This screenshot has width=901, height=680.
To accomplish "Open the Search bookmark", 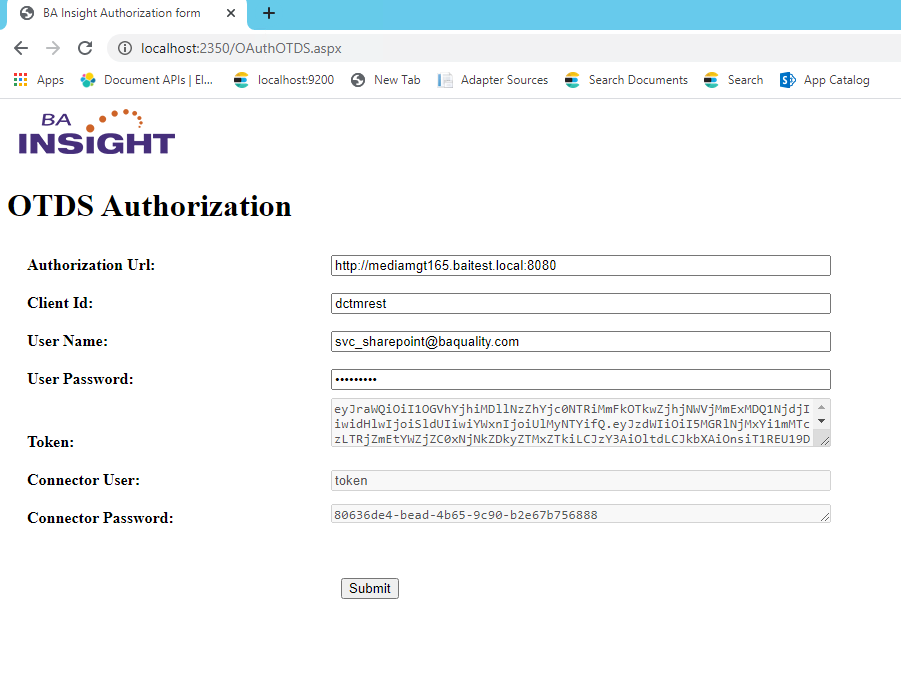I will [x=734, y=80].
